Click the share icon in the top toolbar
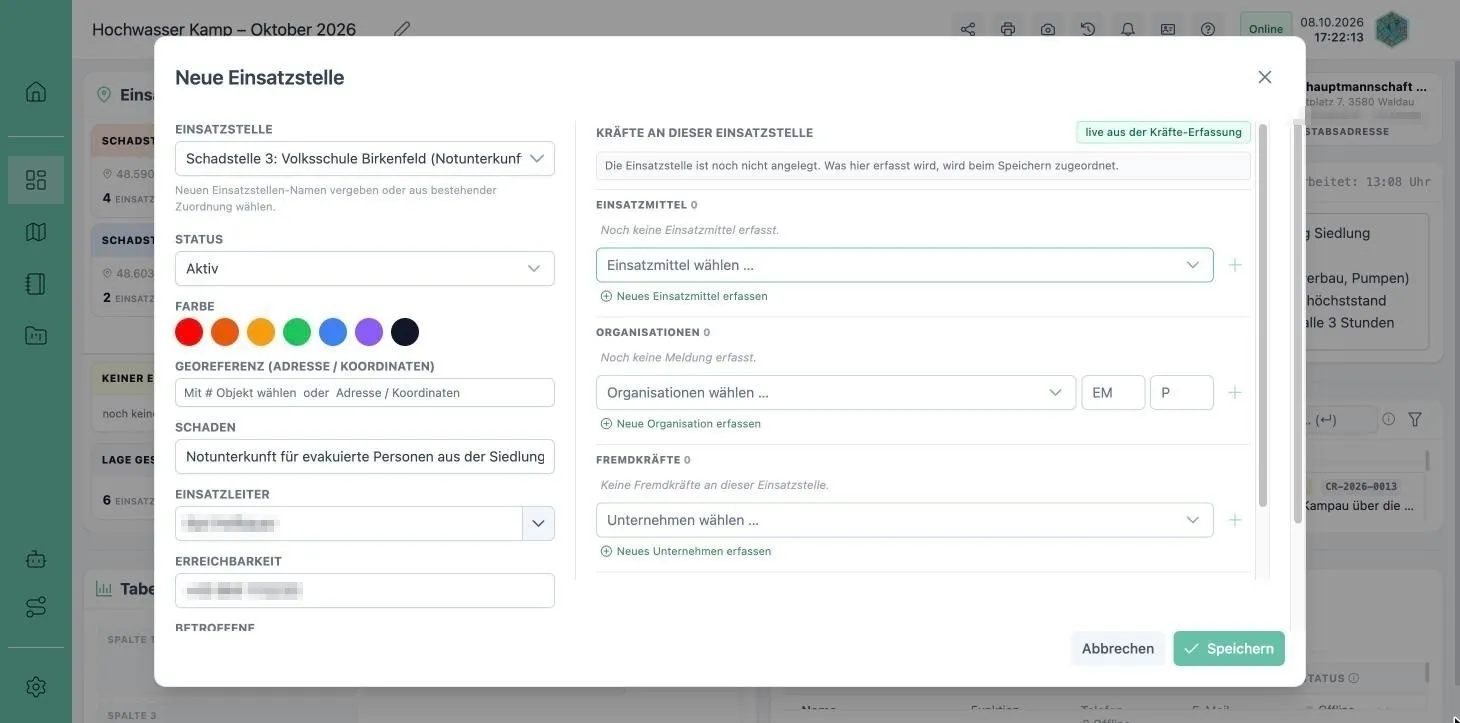The image size is (1460, 723). pyautogui.click(x=968, y=29)
